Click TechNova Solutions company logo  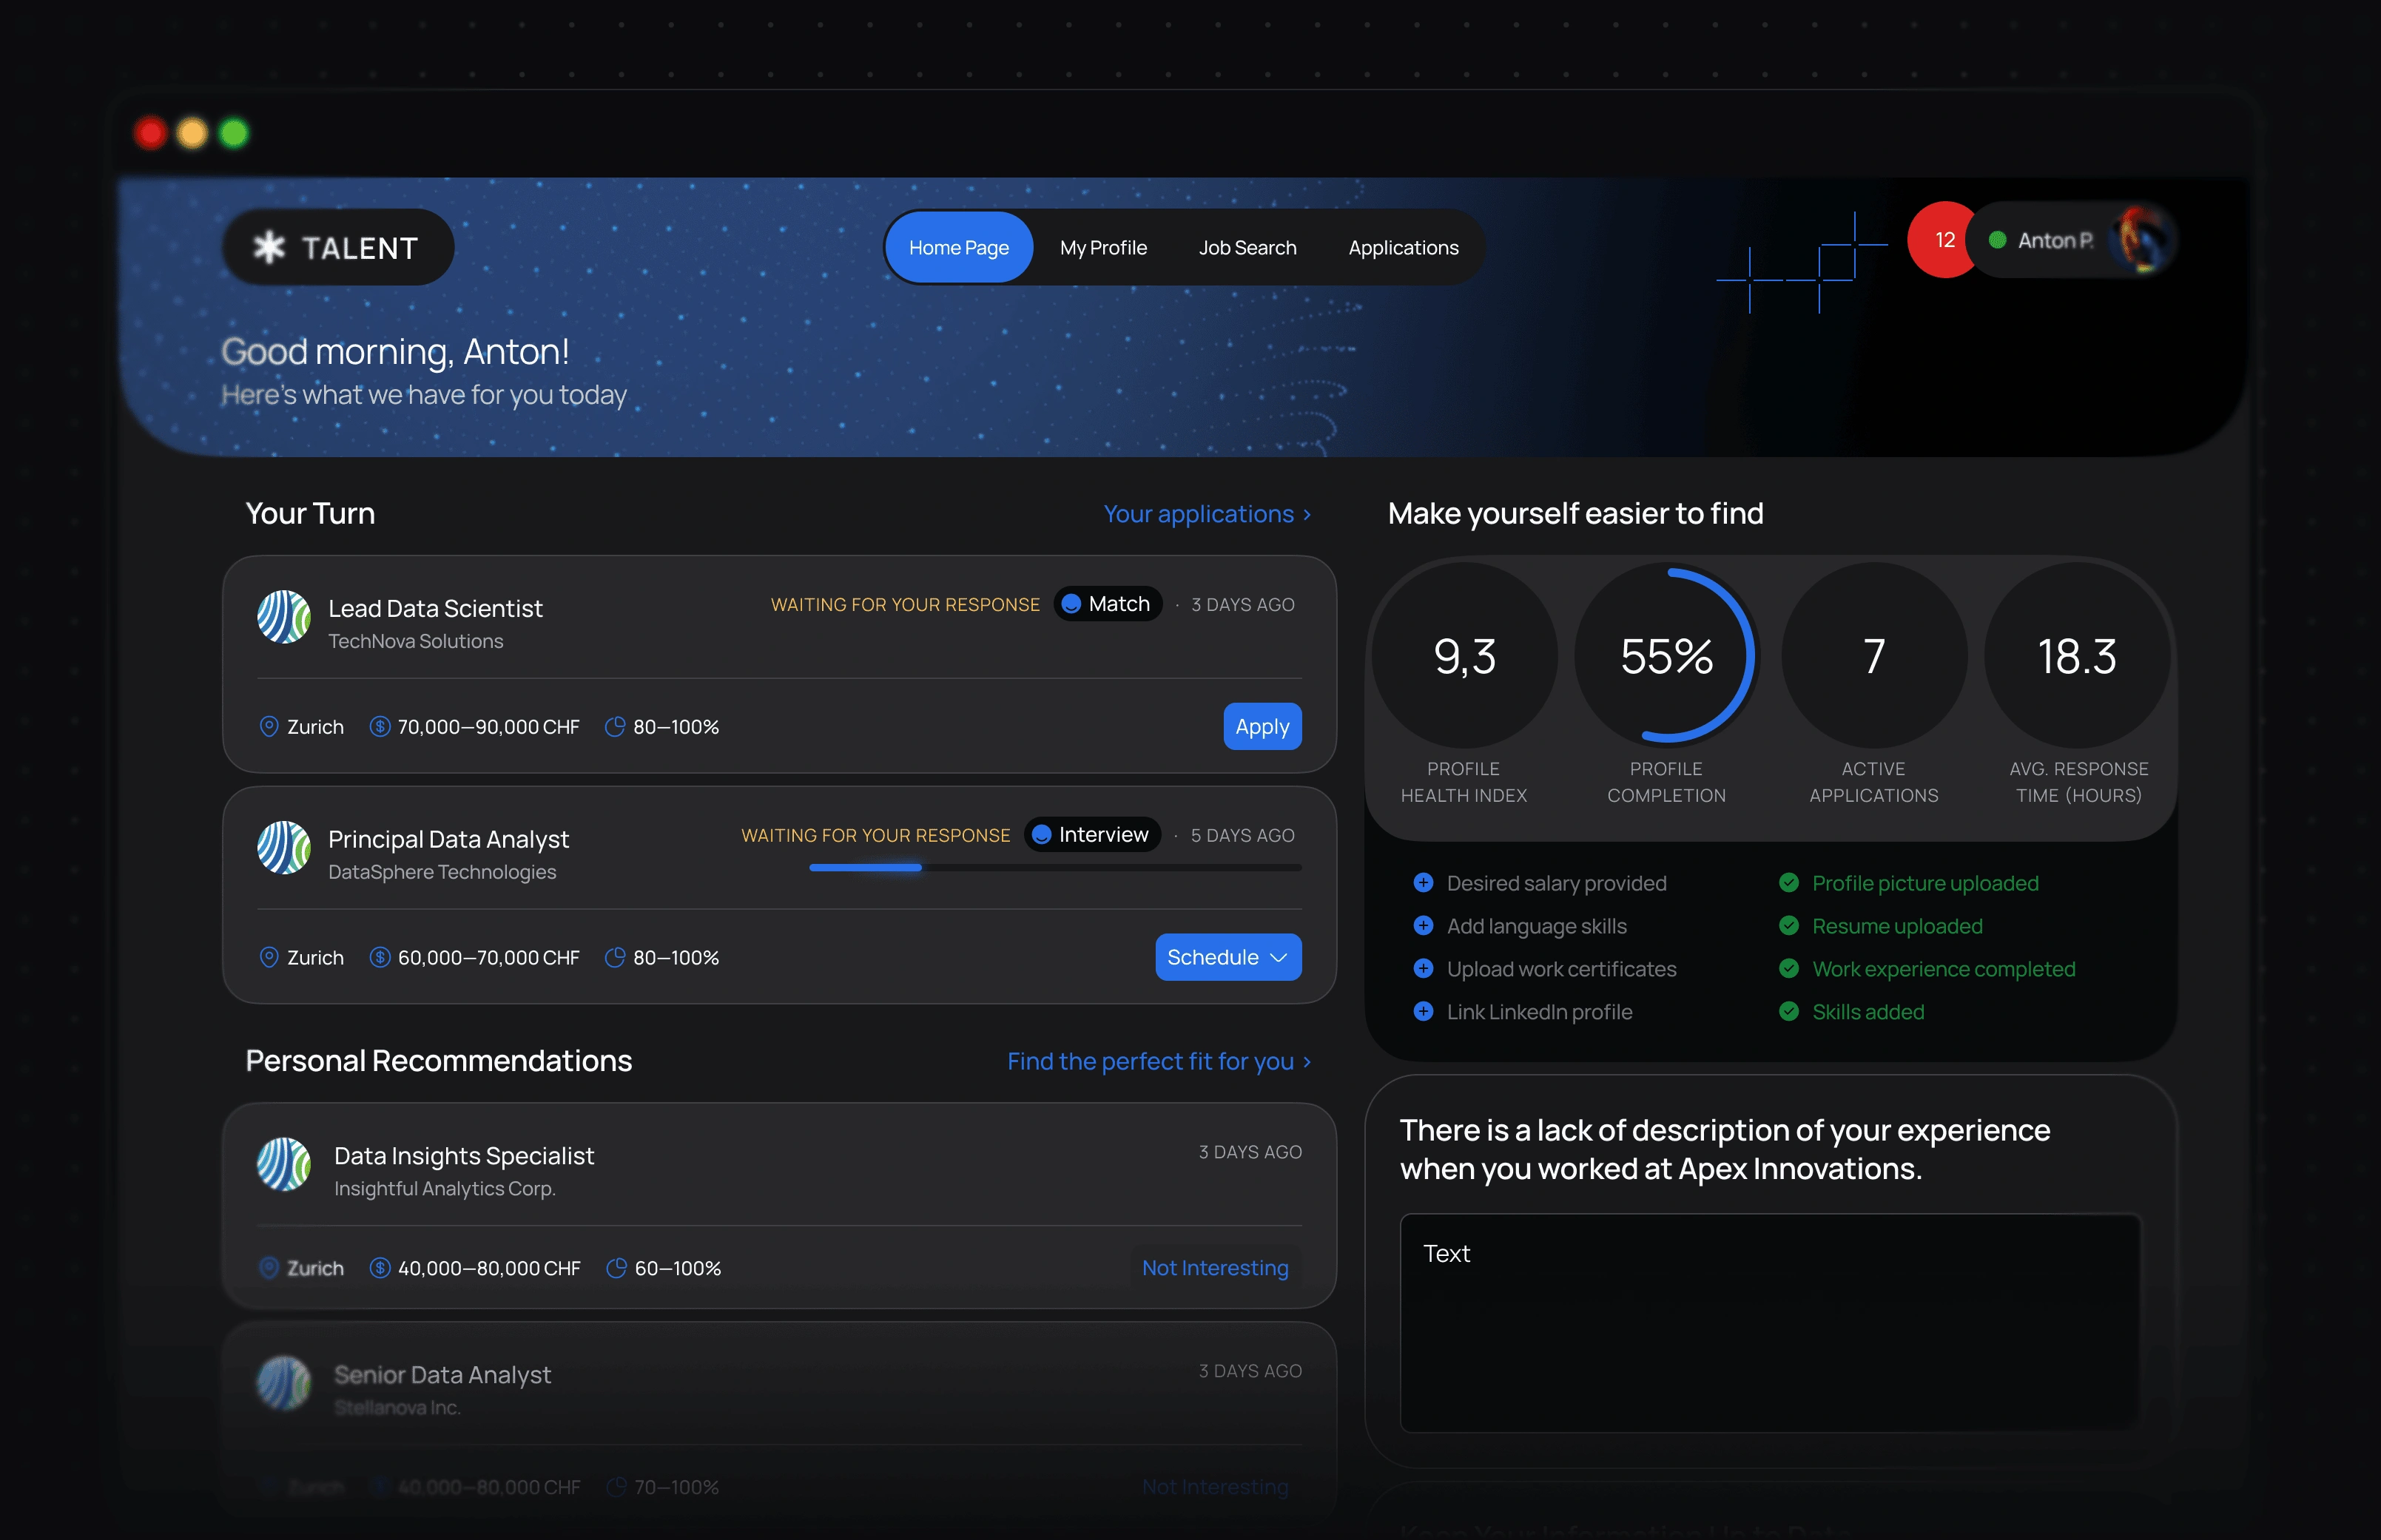click(x=284, y=617)
